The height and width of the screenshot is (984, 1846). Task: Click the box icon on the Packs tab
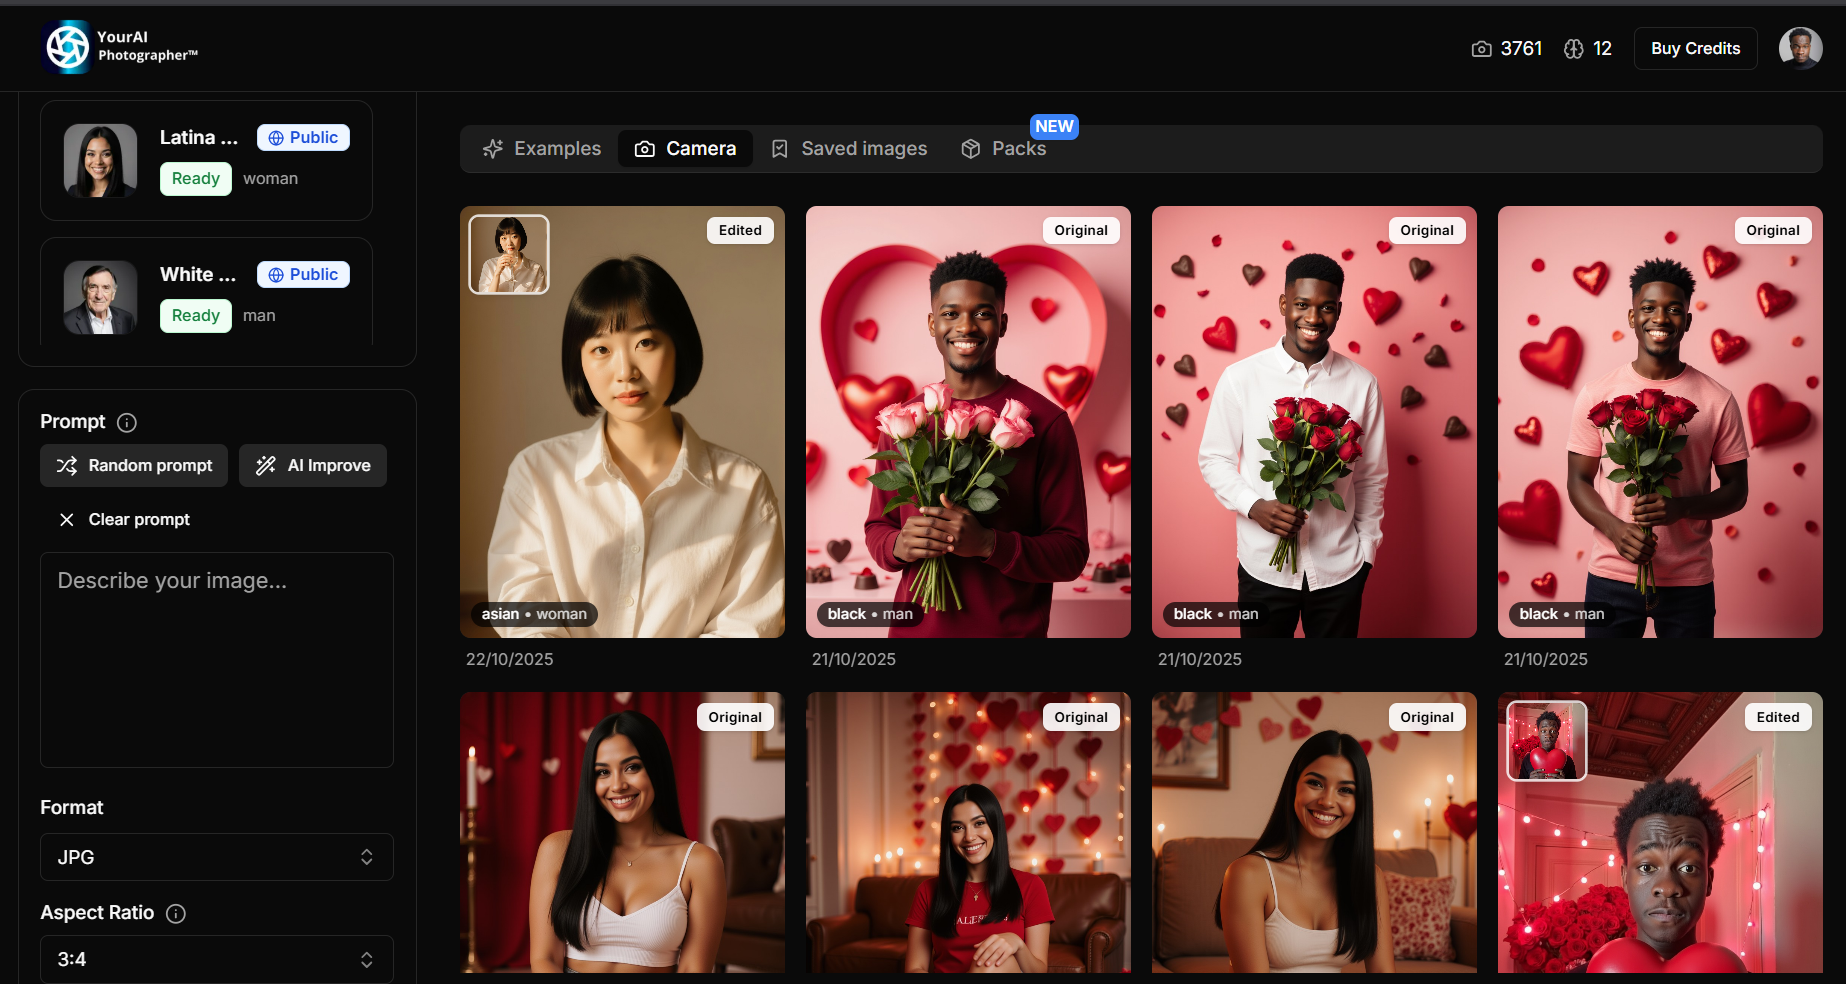click(x=969, y=148)
